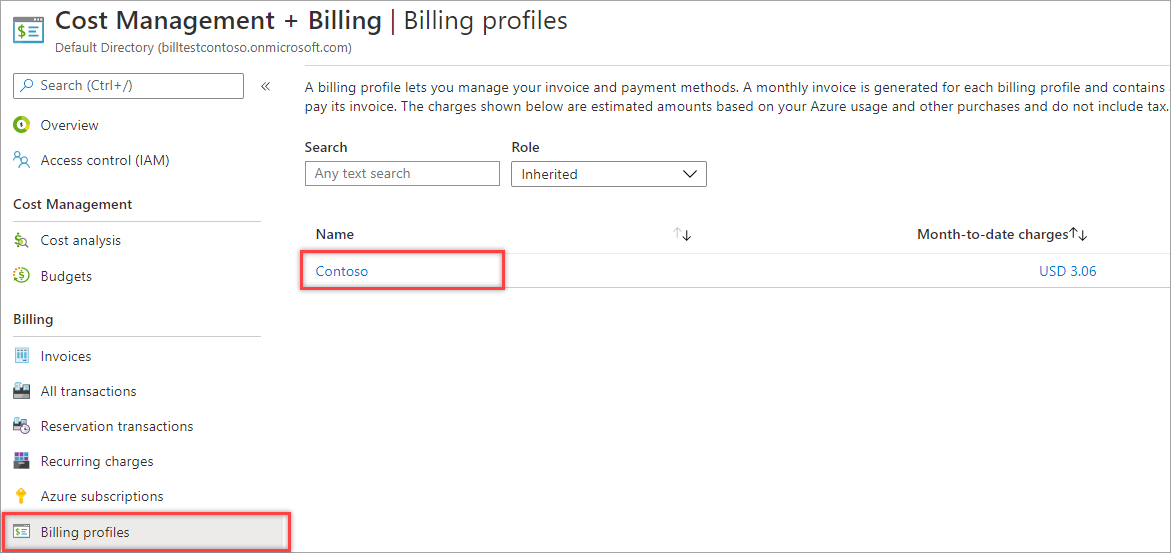Click the All transactions icon
The height and width of the screenshot is (553, 1171).
(x=21, y=391)
